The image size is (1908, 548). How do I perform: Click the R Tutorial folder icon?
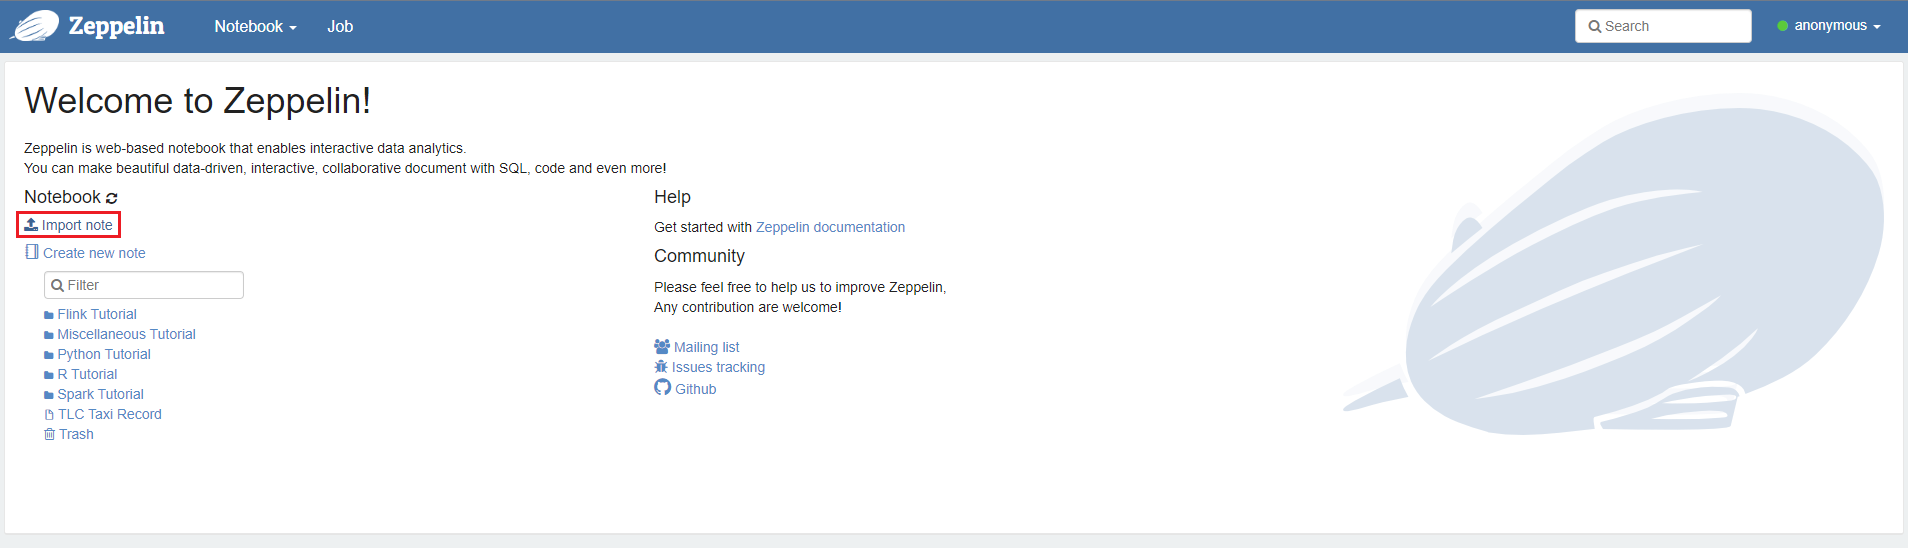coord(49,375)
